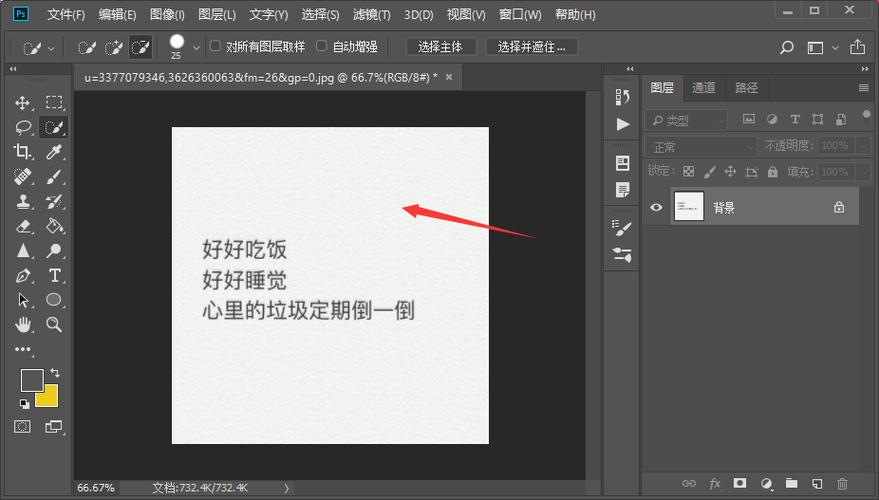Toggle lock transparent pixels
Screen dimensions: 879x500
(x=688, y=172)
